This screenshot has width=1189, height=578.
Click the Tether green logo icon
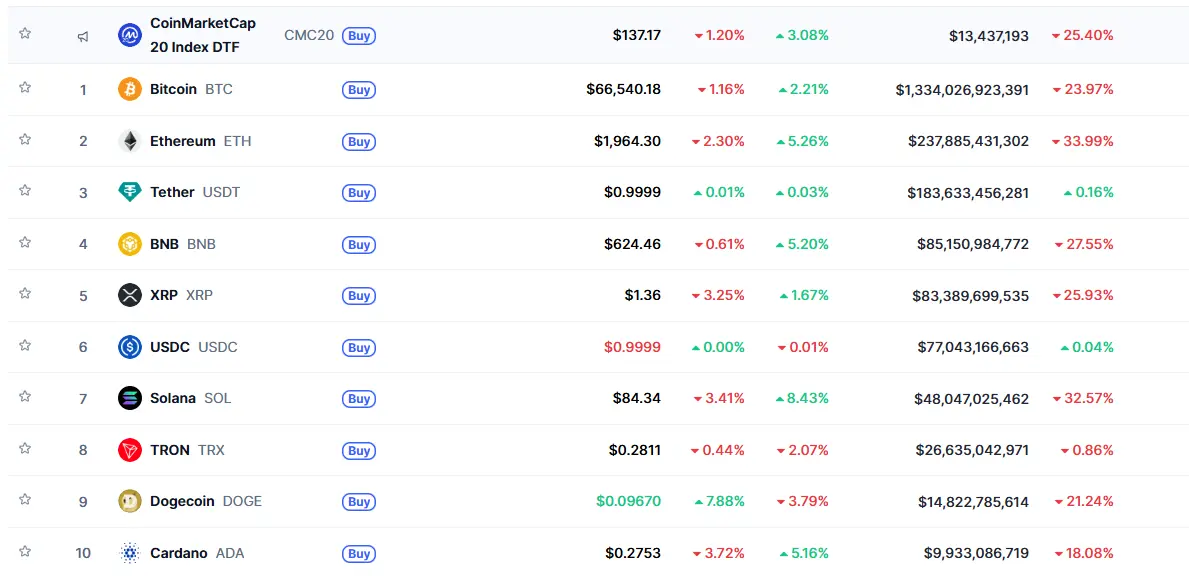point(130,192)
